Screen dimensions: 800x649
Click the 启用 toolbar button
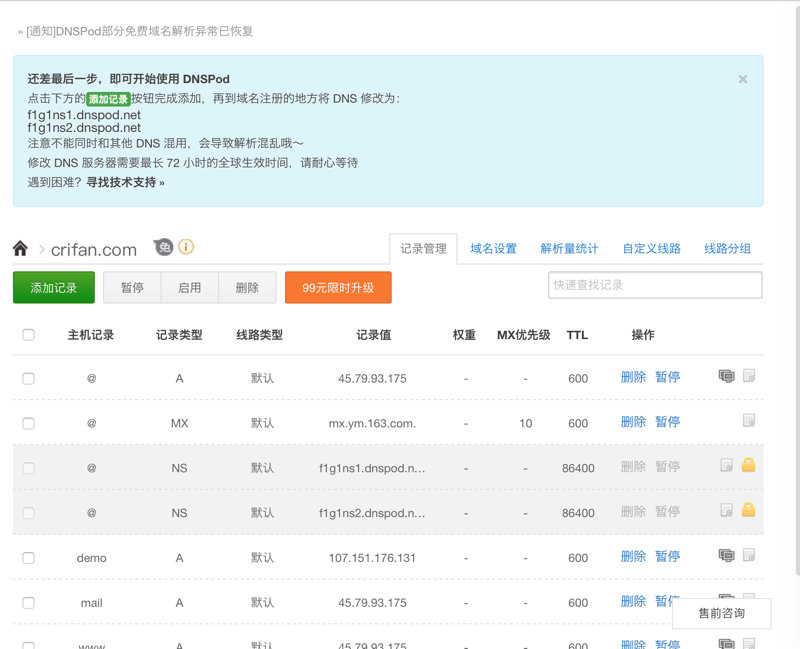[x=190, y=288]
